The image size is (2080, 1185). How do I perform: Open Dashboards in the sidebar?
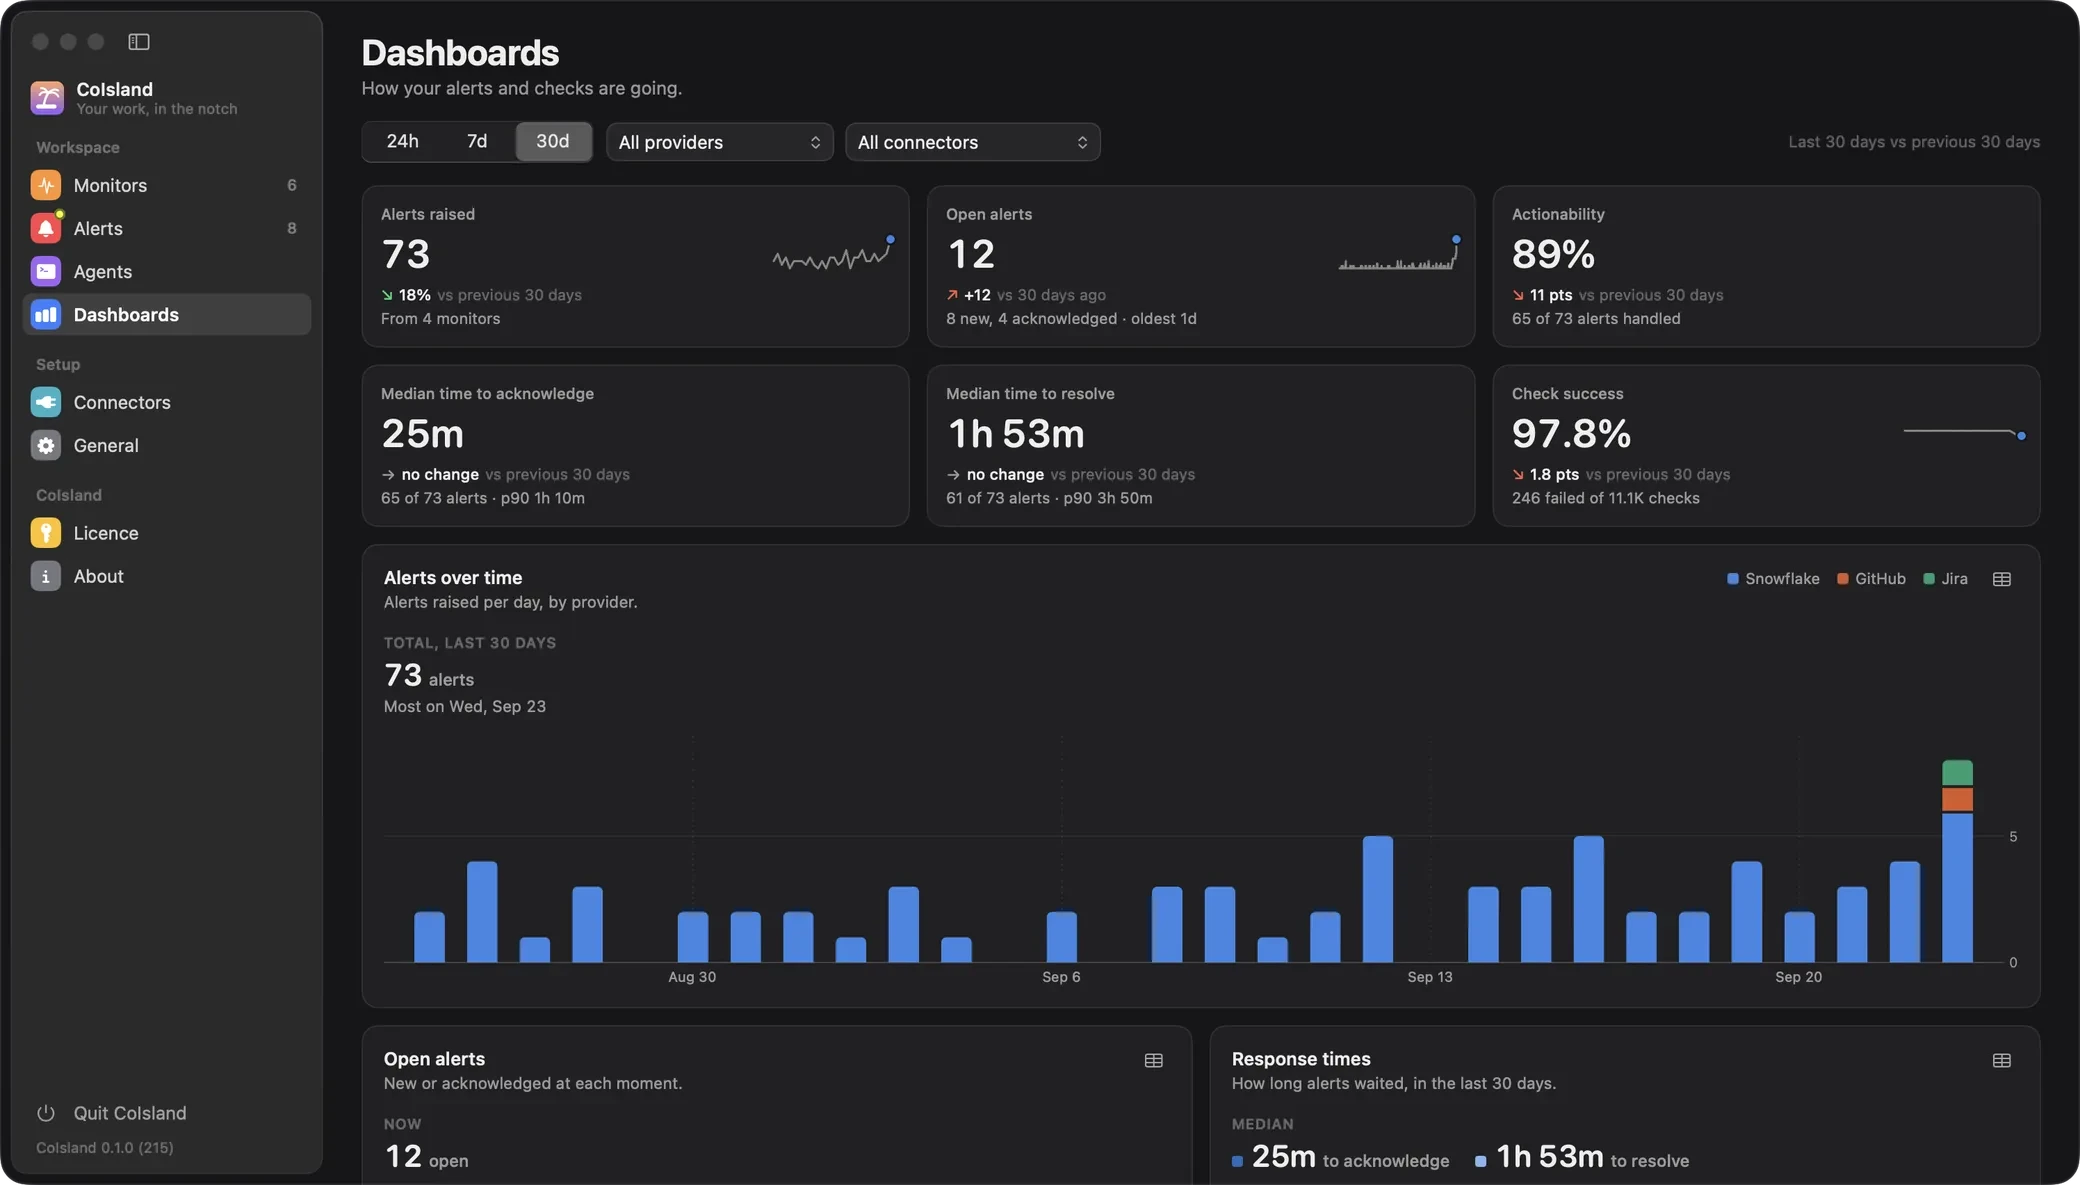click(166, 314)
